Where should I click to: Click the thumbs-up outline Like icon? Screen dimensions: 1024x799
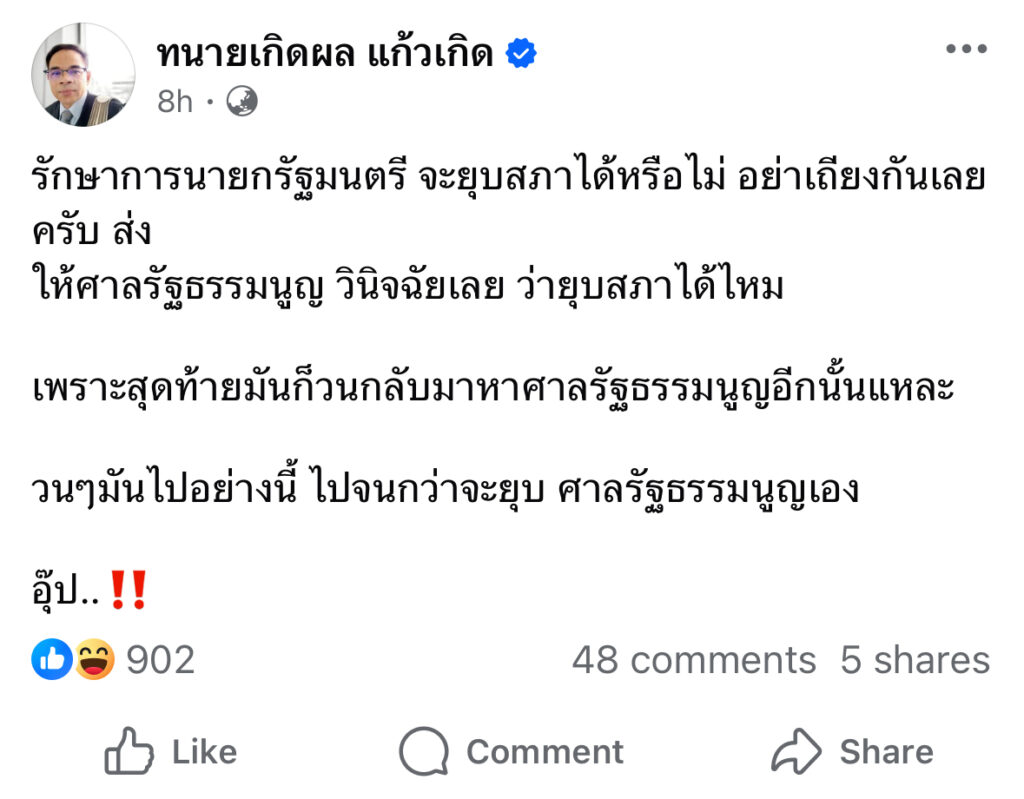pos(129,751)
